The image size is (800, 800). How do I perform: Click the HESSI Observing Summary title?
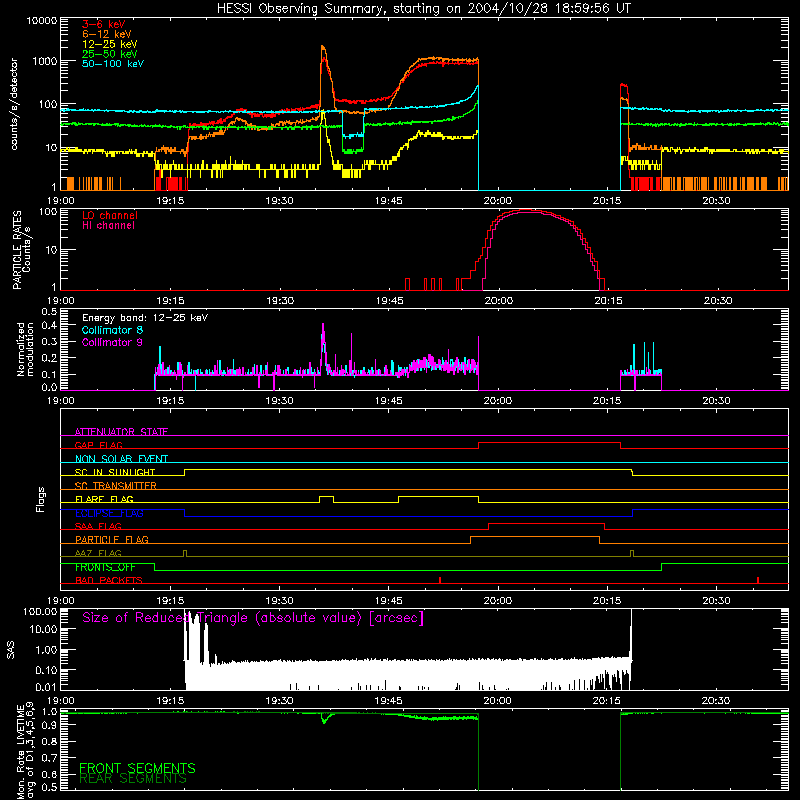(423, 9)
